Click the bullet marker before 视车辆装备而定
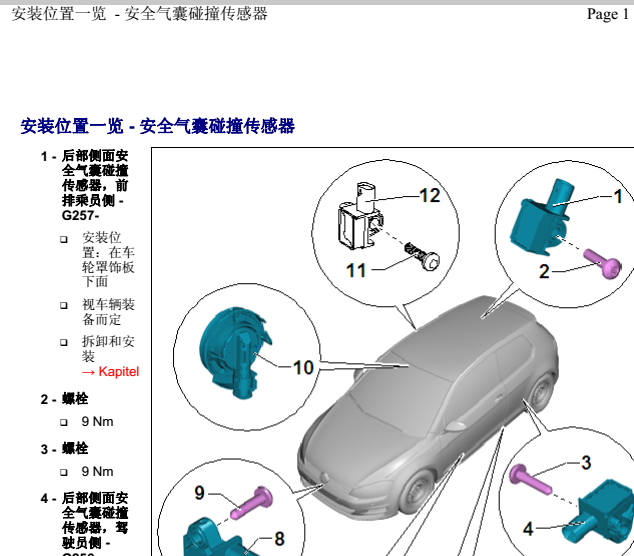 [64, 305]
